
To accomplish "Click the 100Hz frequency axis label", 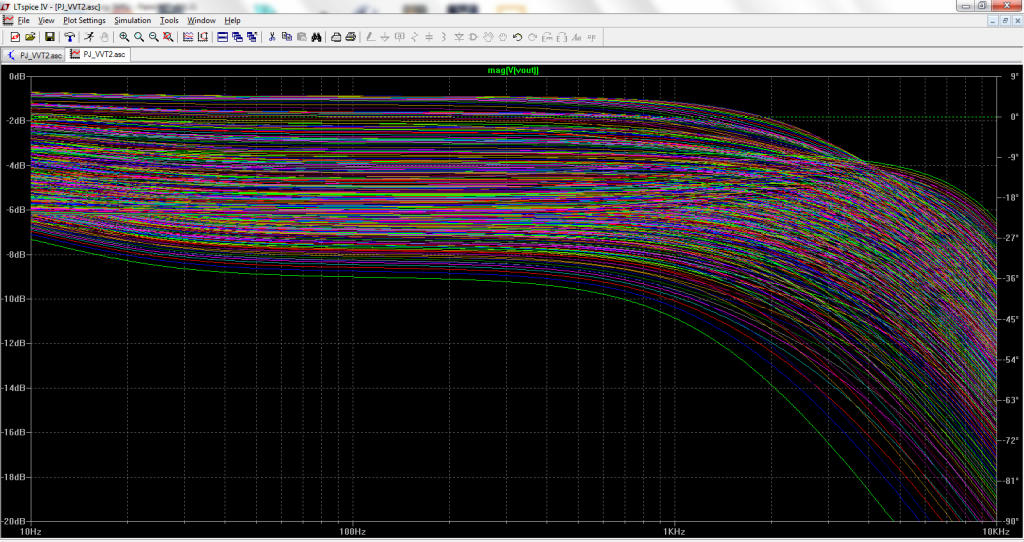I will click(x=352, y=532).
